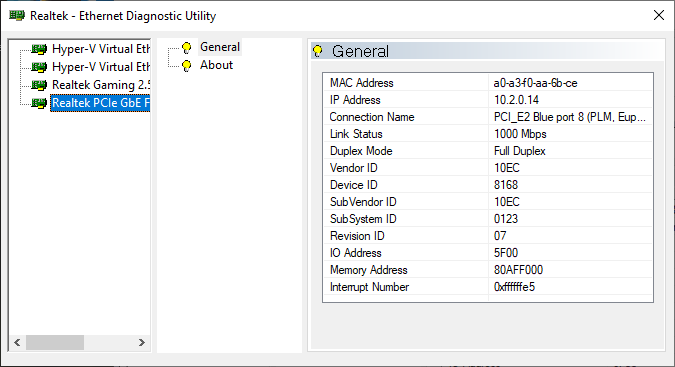The height and width of the screenshot is (367, 675).
Task: Click the Revision ID label
Action: [x=357, y=236]
